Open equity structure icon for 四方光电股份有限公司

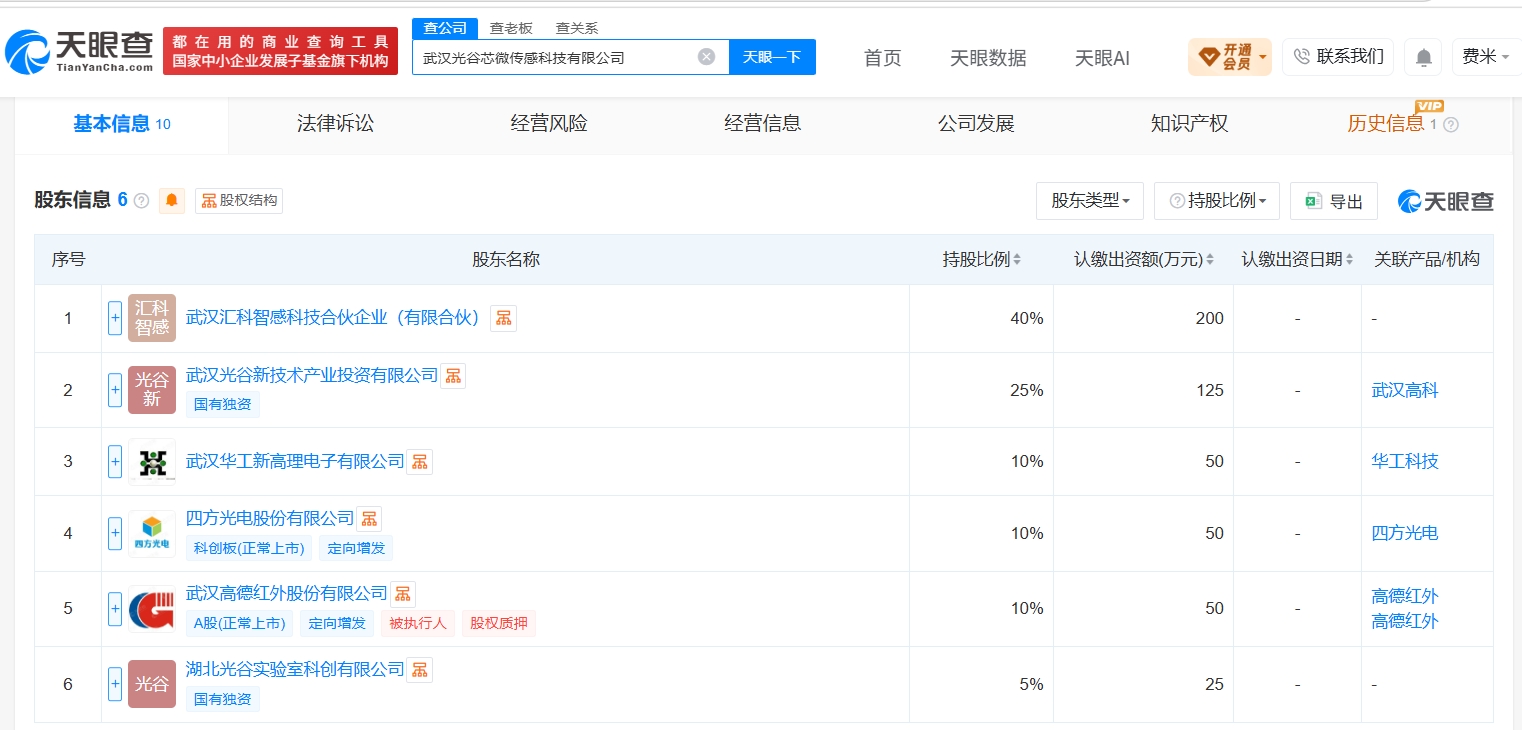369,519
